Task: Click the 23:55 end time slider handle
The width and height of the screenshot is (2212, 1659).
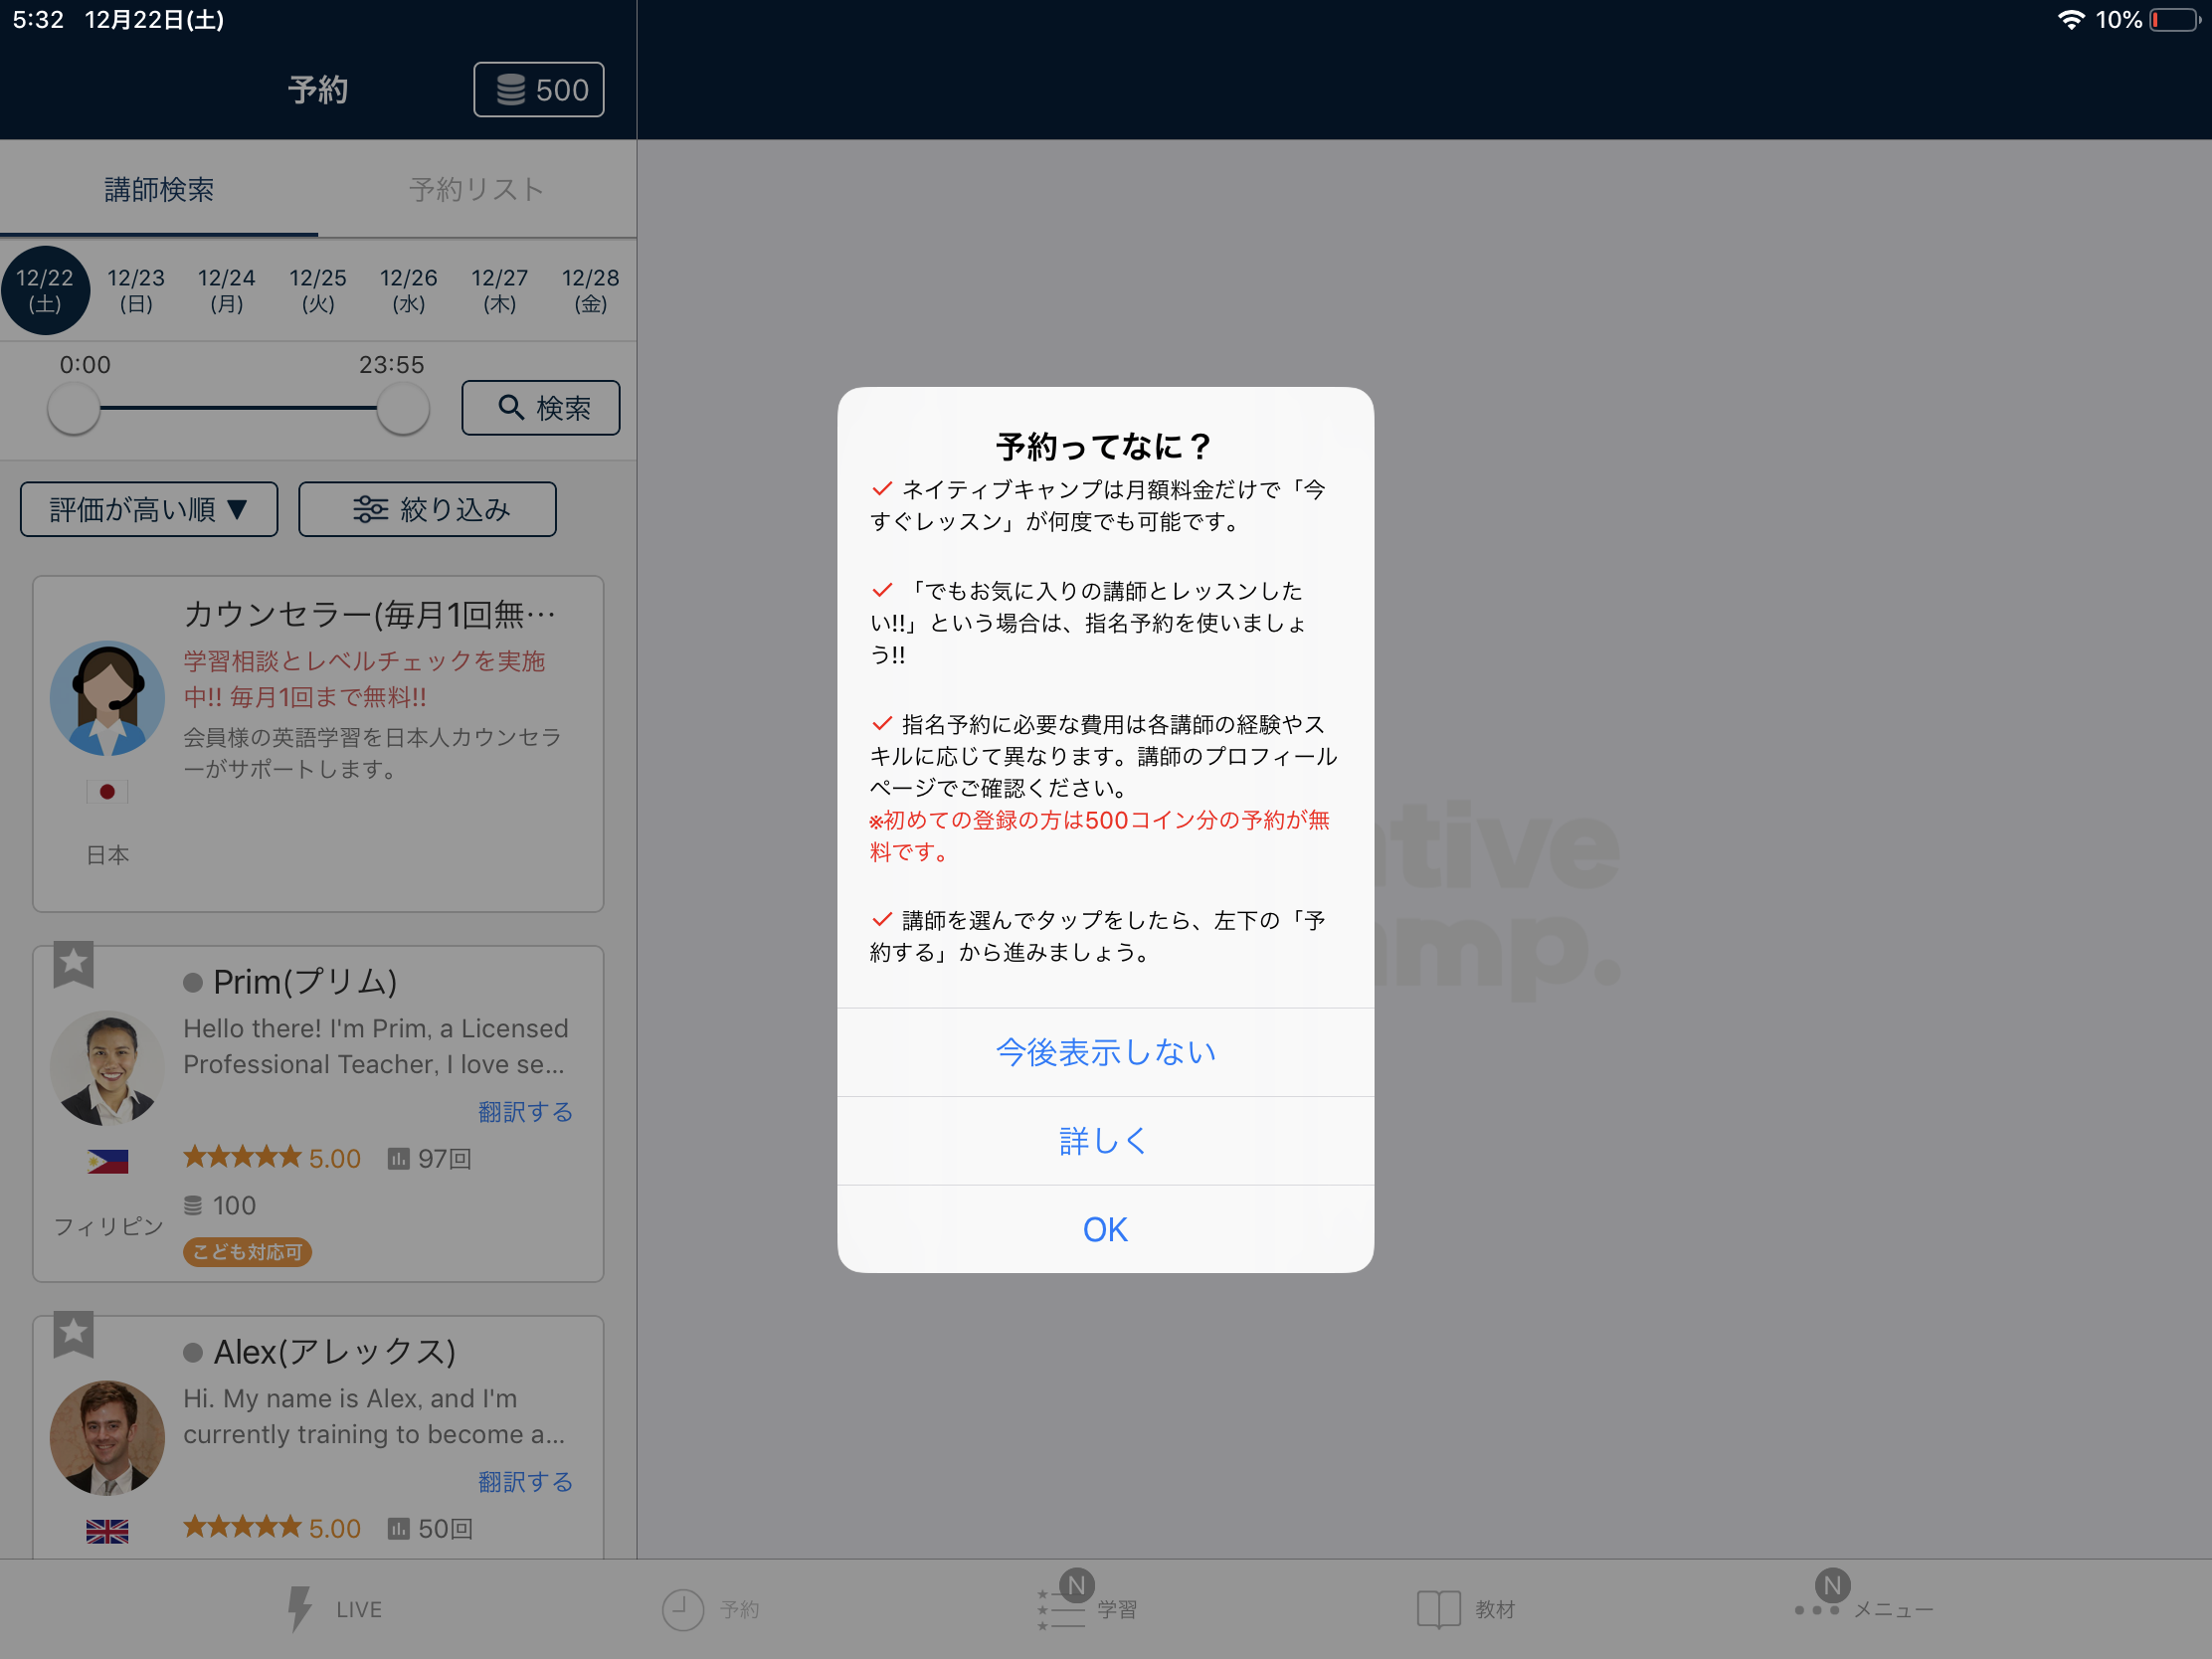Action: [x=403, y=408]
